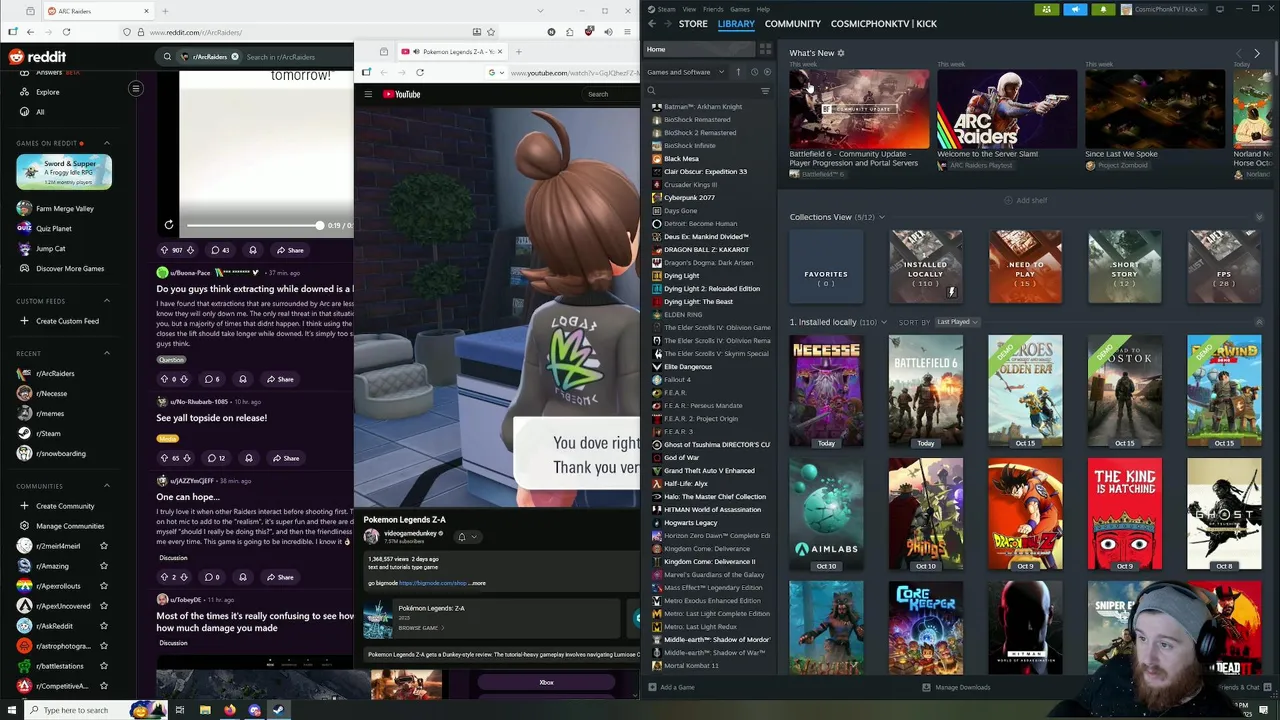The image size is (1280, 720).
Task: Toggle star for r/astrophotography community
Action: (104, 646)
